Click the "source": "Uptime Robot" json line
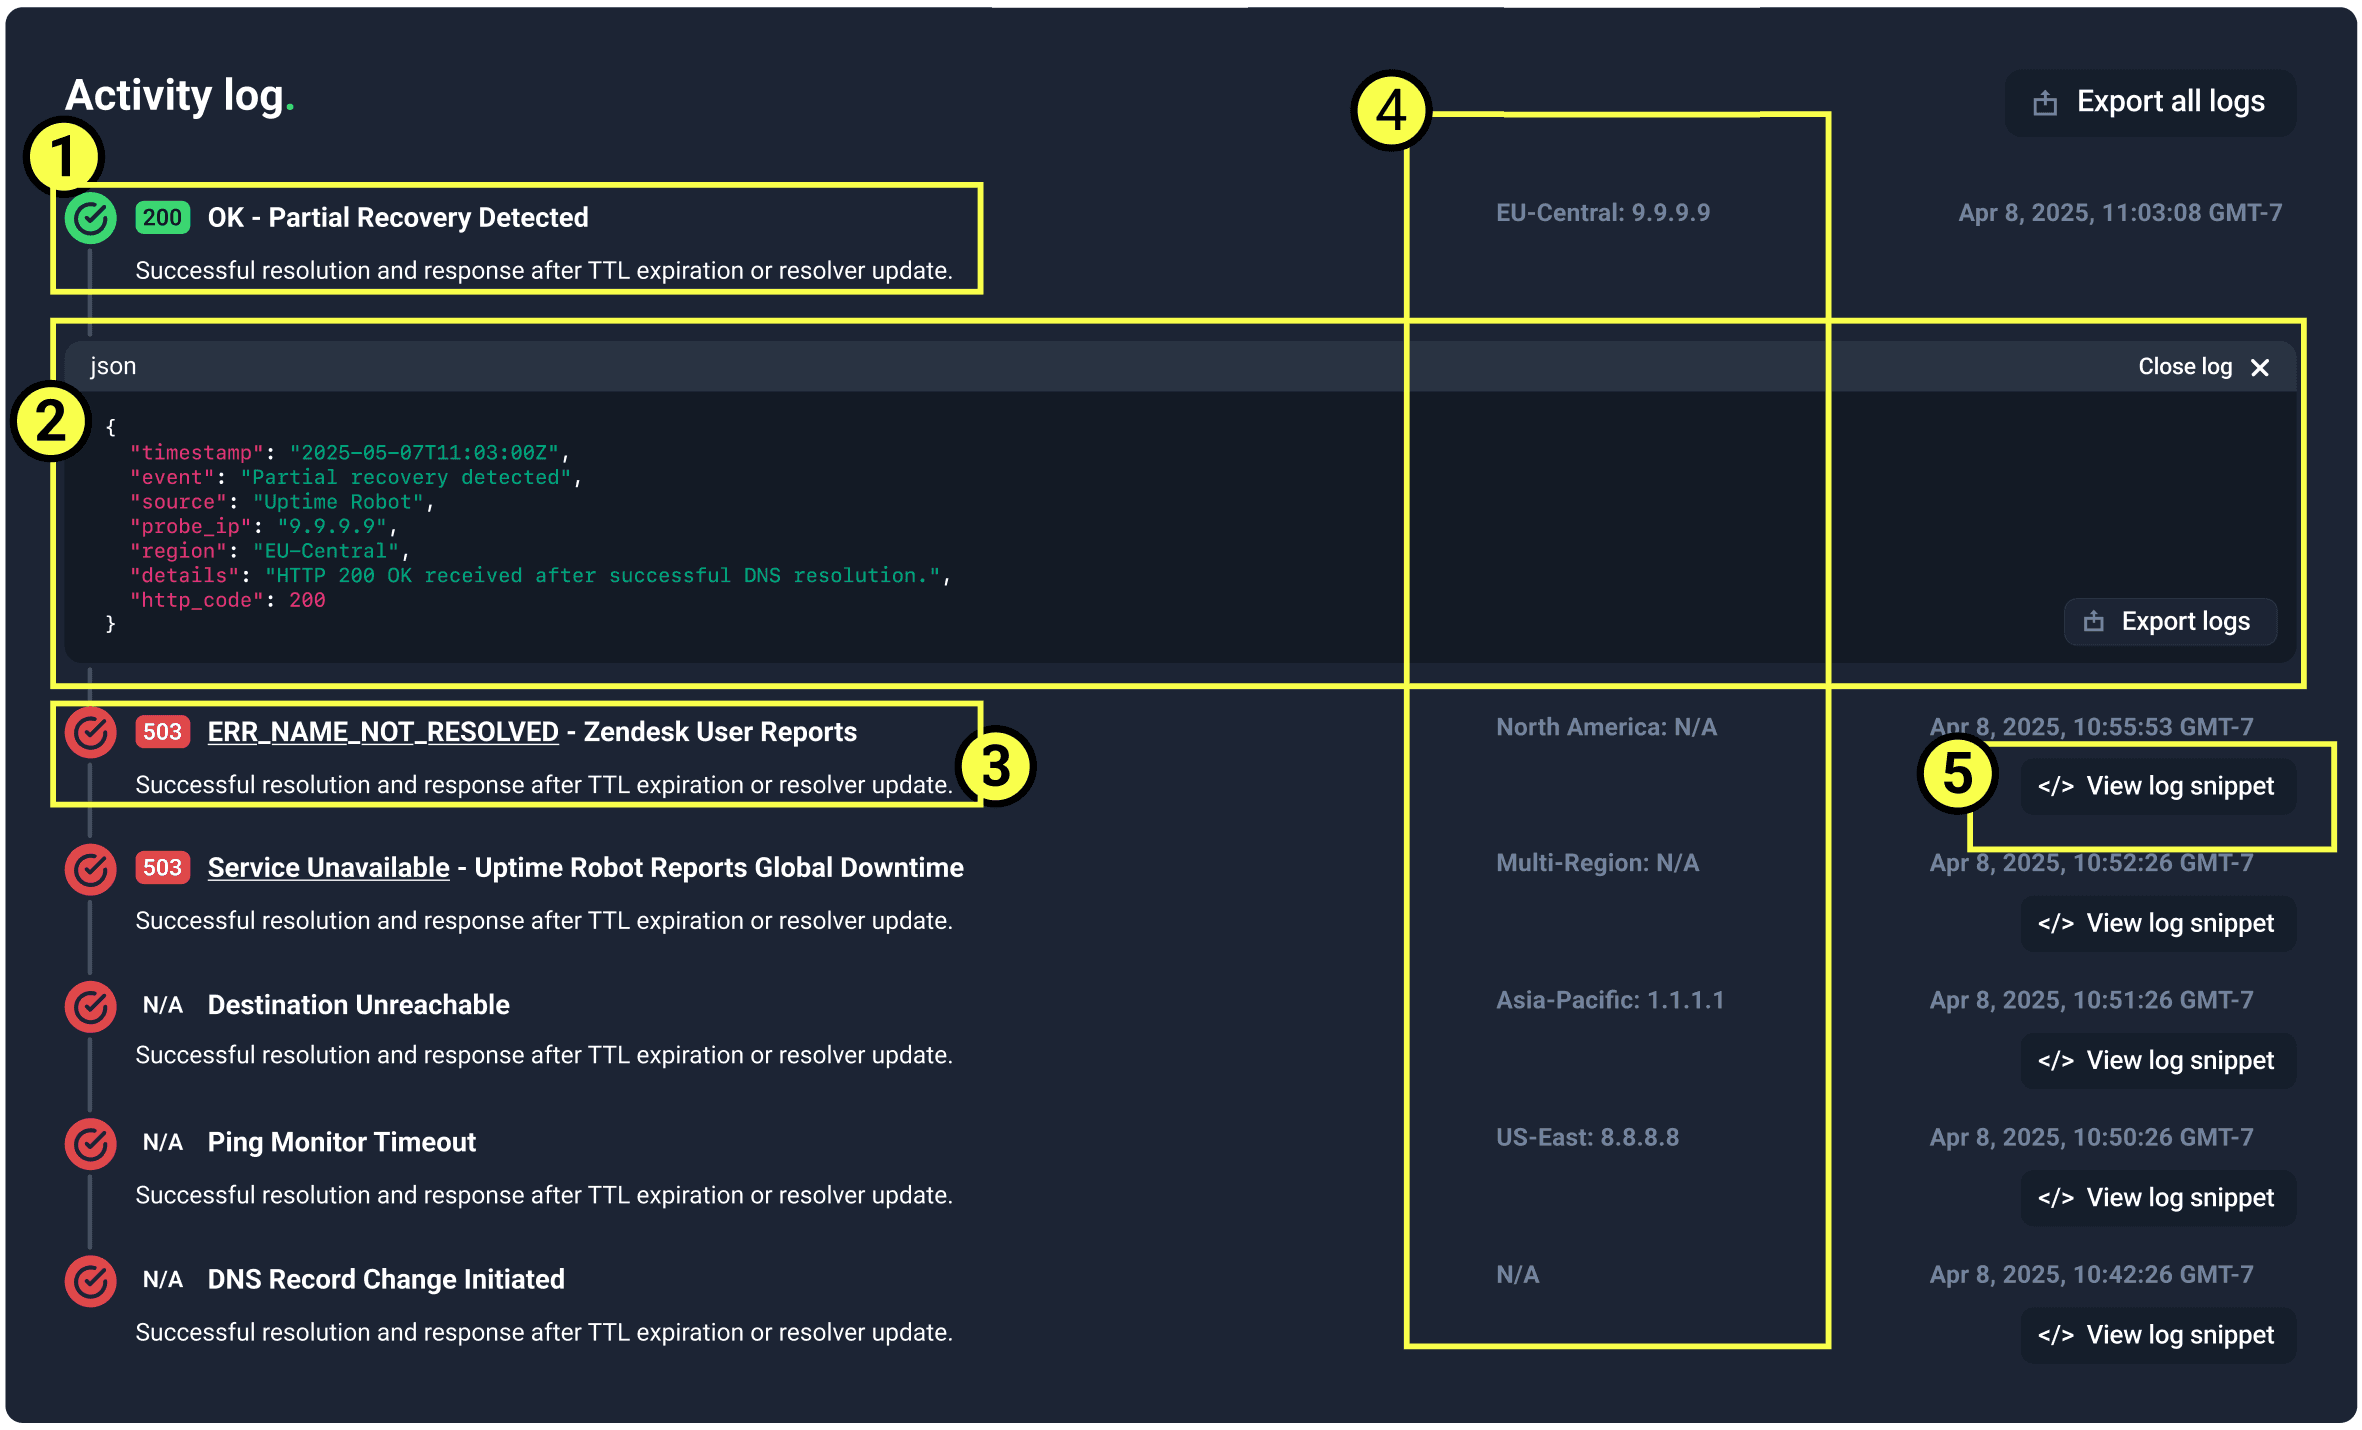This screenshot has width=2362, height=1430. [x=281, y=502]
